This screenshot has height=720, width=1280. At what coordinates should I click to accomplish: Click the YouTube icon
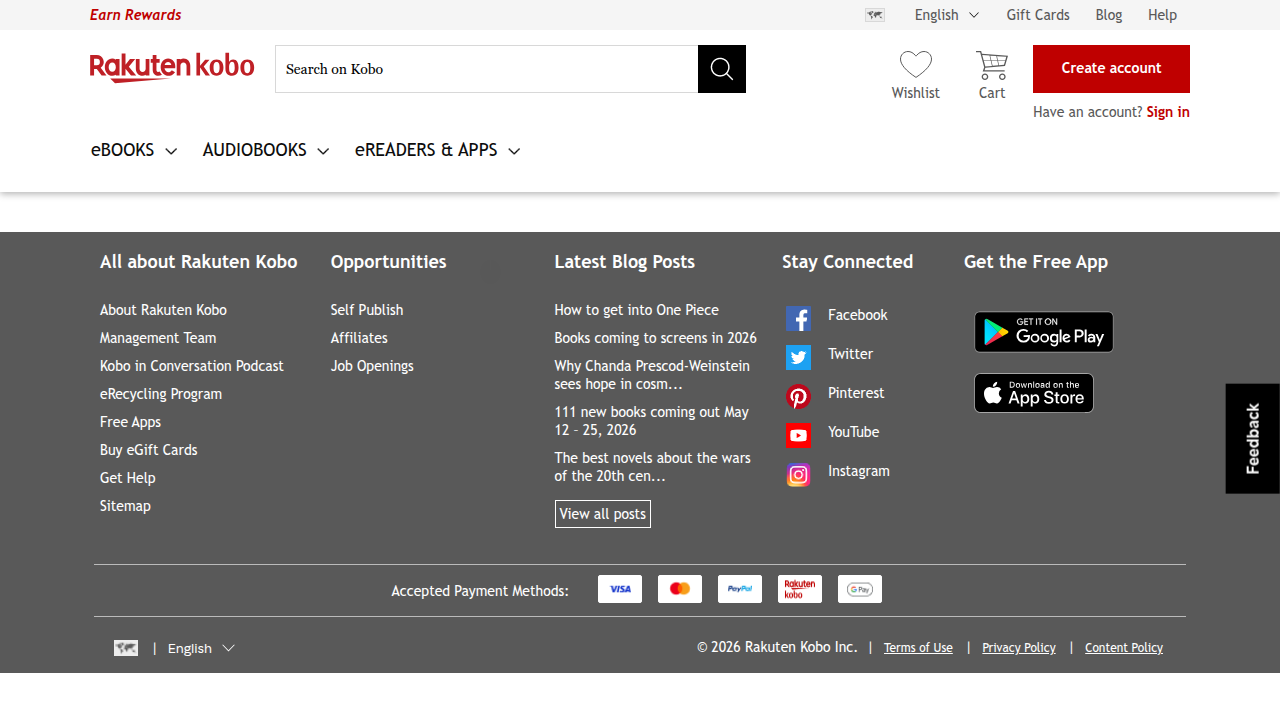coord(798,435)
